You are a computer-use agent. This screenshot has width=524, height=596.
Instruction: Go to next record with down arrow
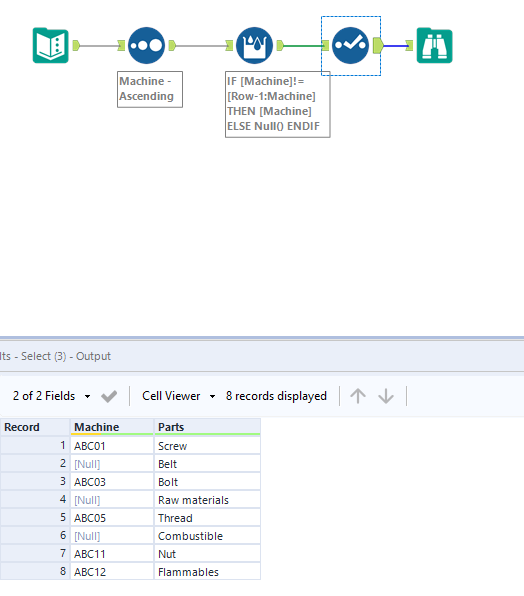(x=386, y=396)
